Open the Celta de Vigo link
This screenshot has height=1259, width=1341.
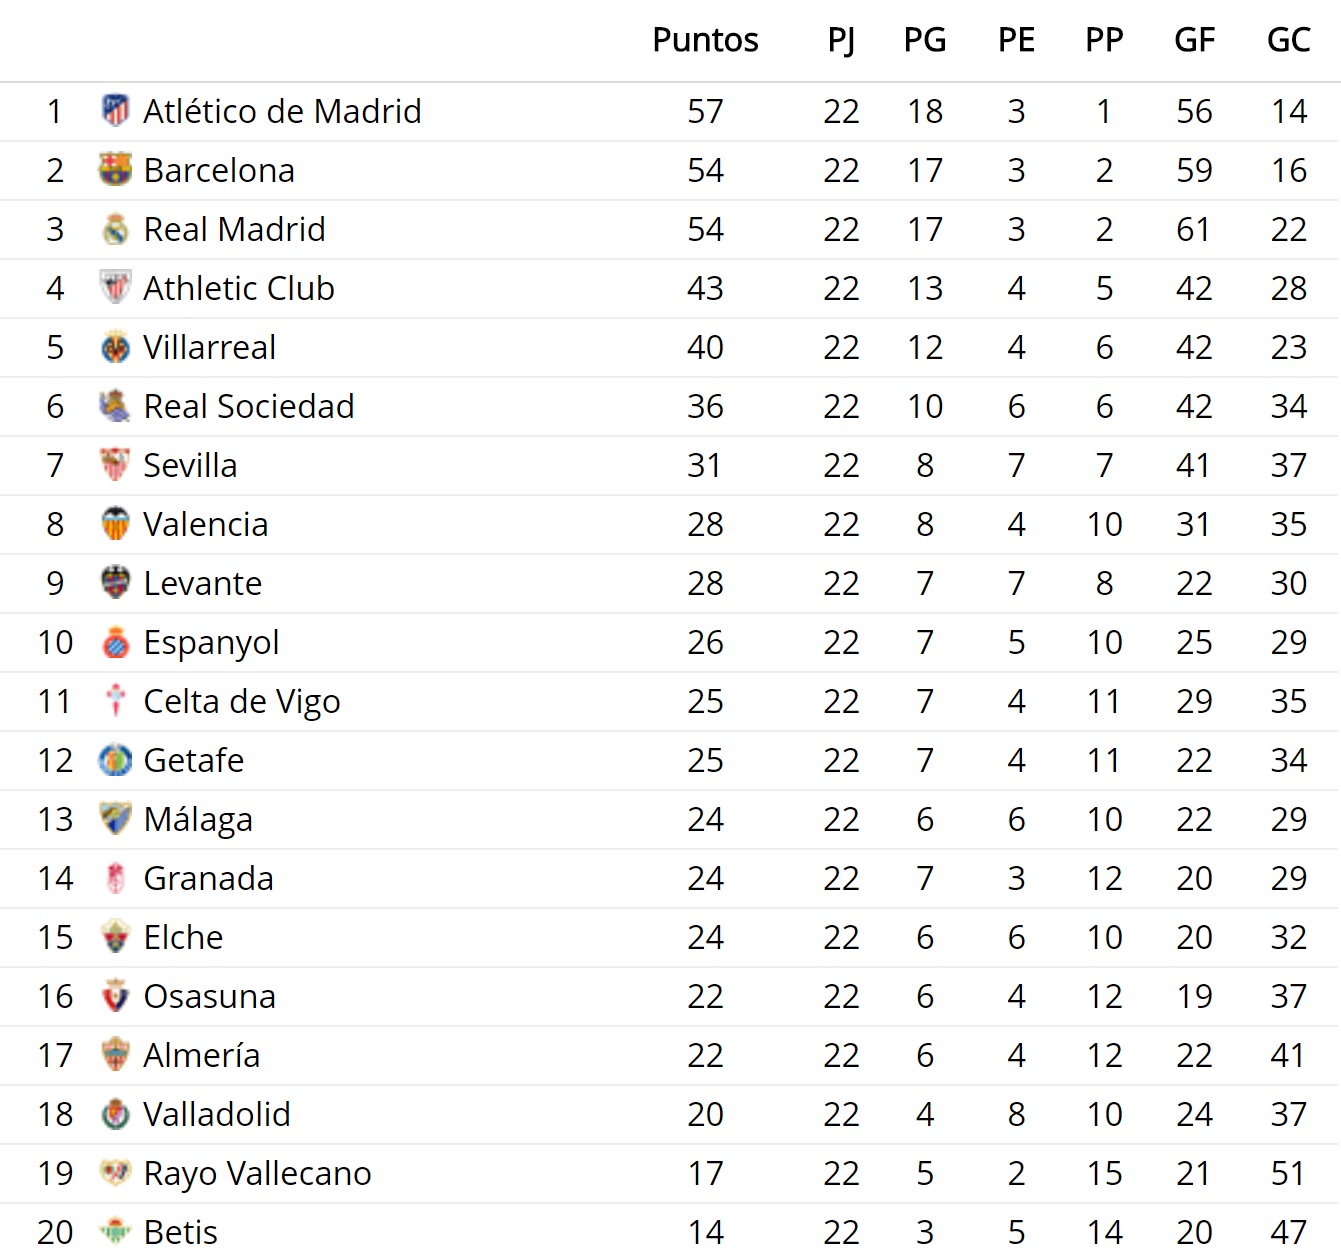coord(242,701)
